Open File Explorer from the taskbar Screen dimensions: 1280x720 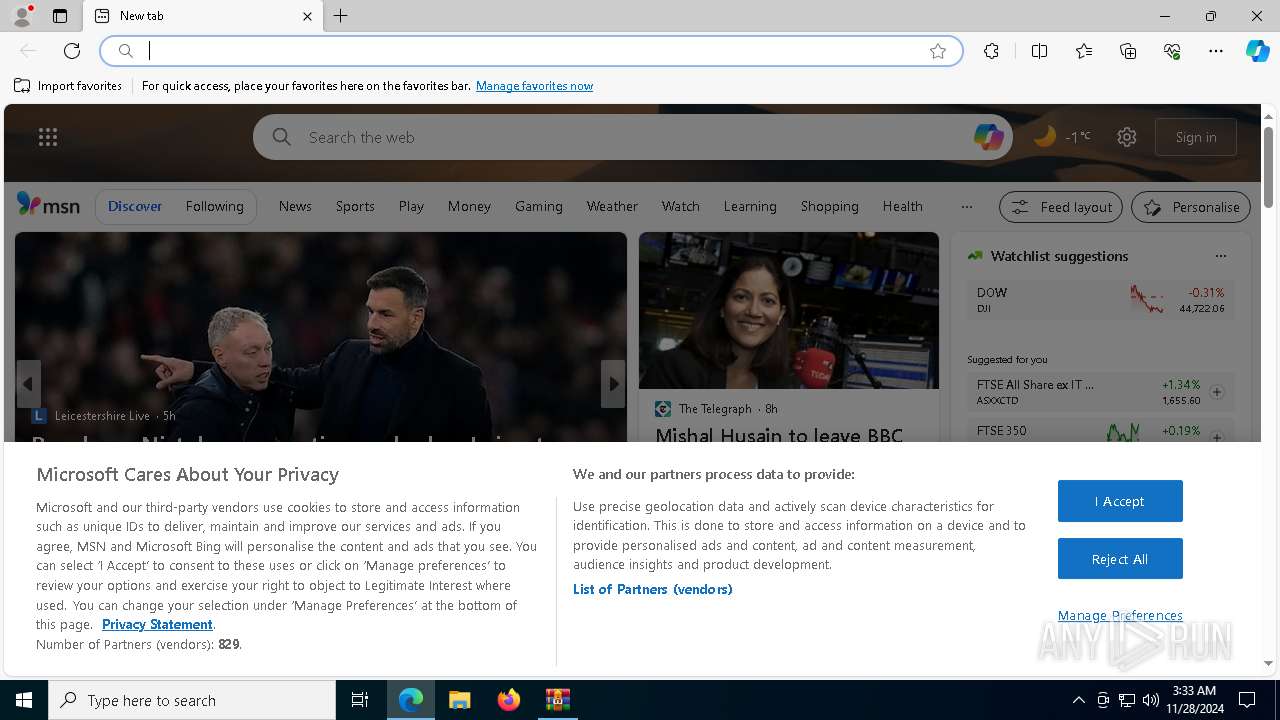click(459, 700)
